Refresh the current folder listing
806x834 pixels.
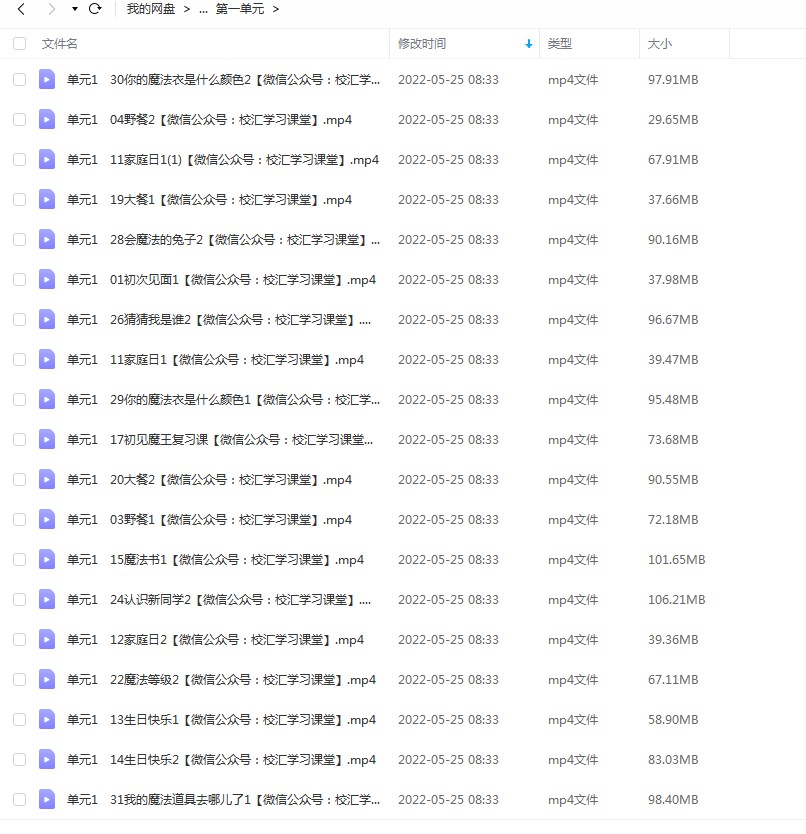[x=95, y=9]
